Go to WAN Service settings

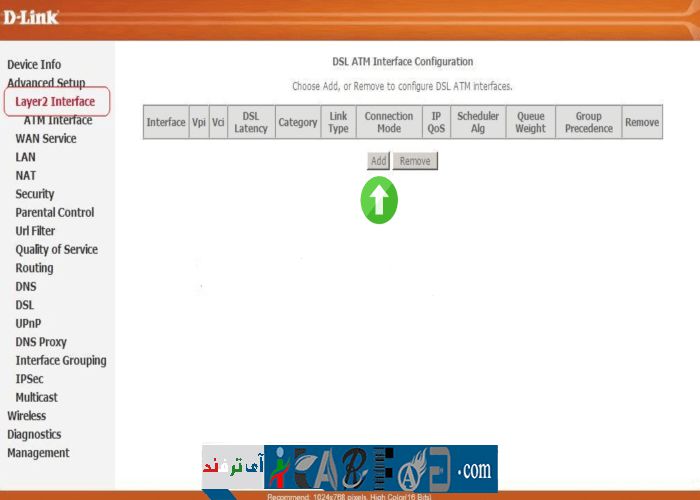tap(46, 139)
